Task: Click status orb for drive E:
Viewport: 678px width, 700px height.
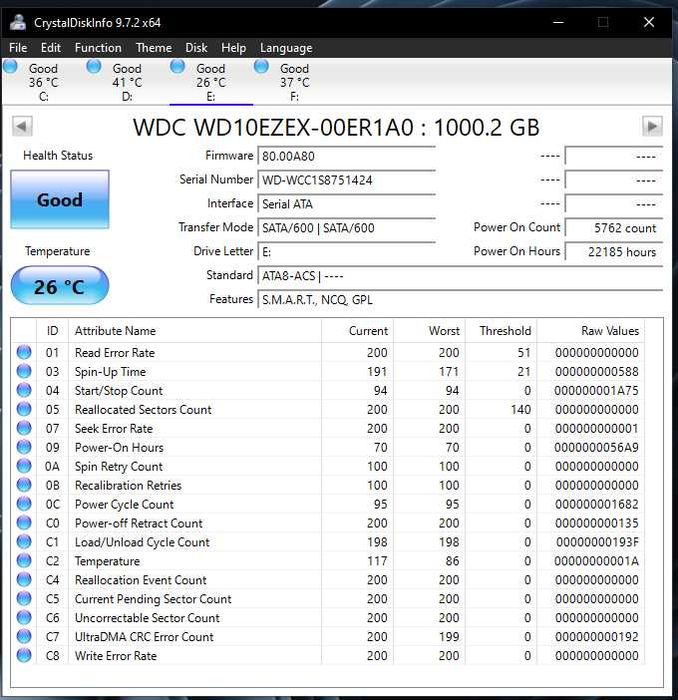Action: 178,67
